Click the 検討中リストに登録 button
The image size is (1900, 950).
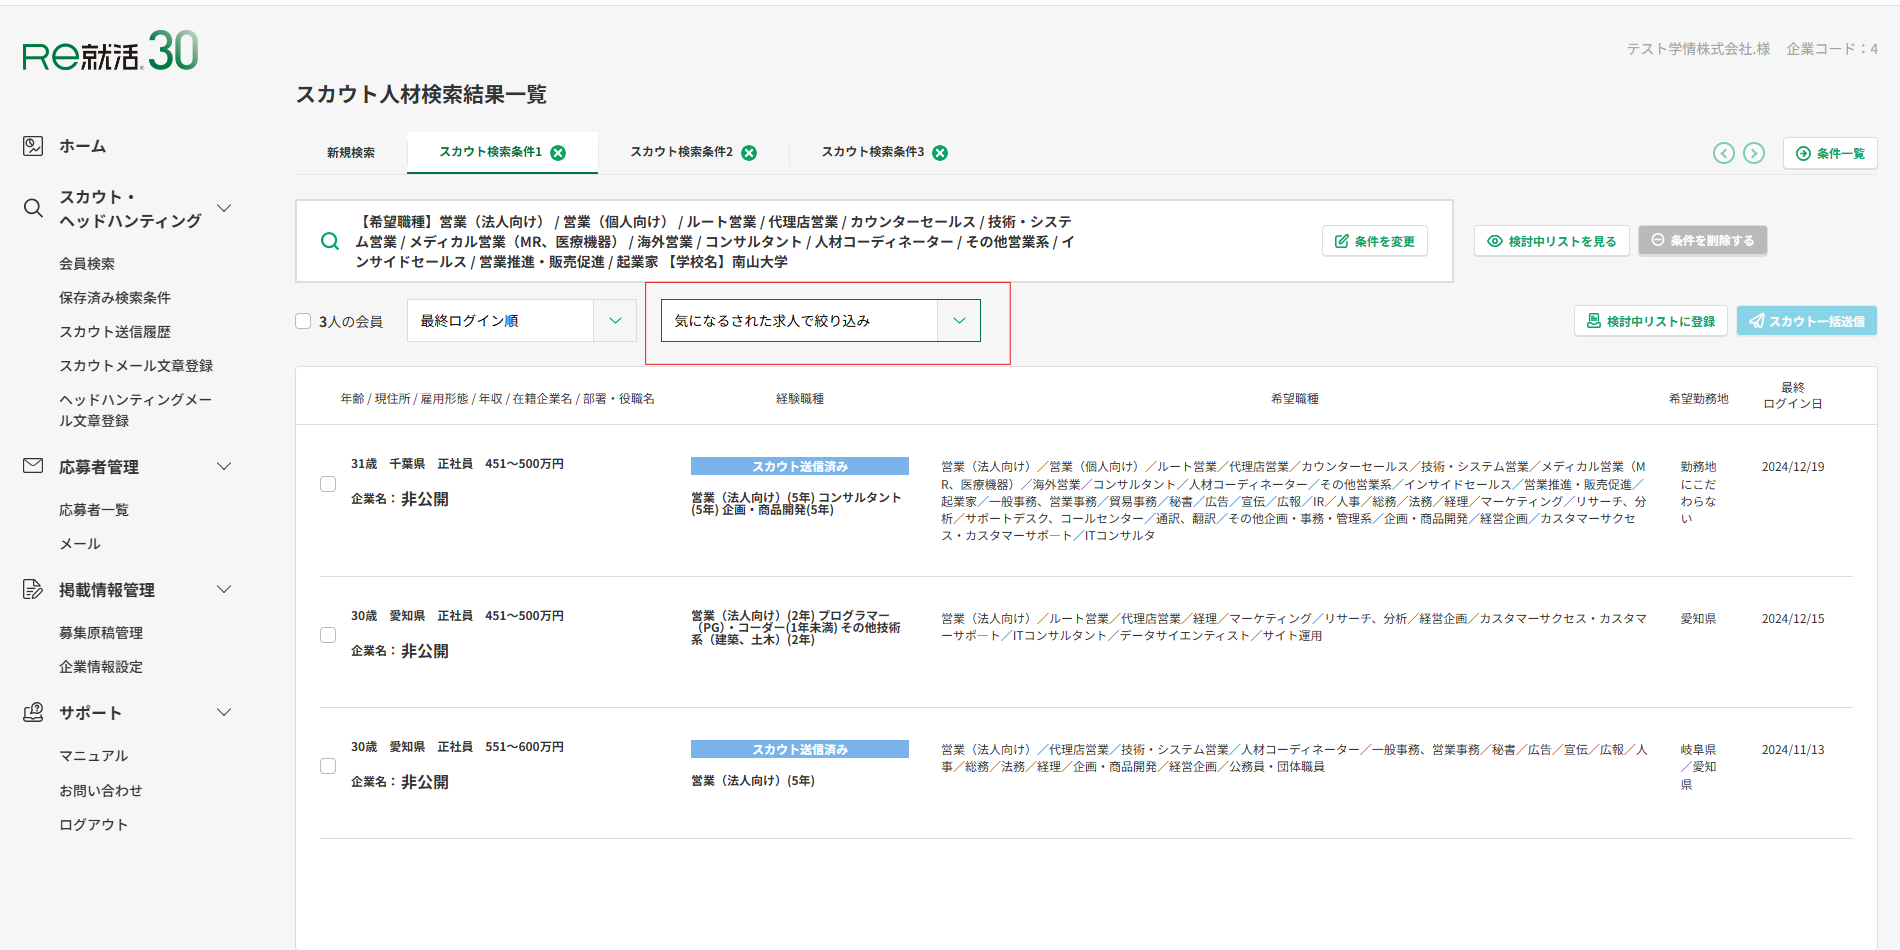[x=1651, y=321]
